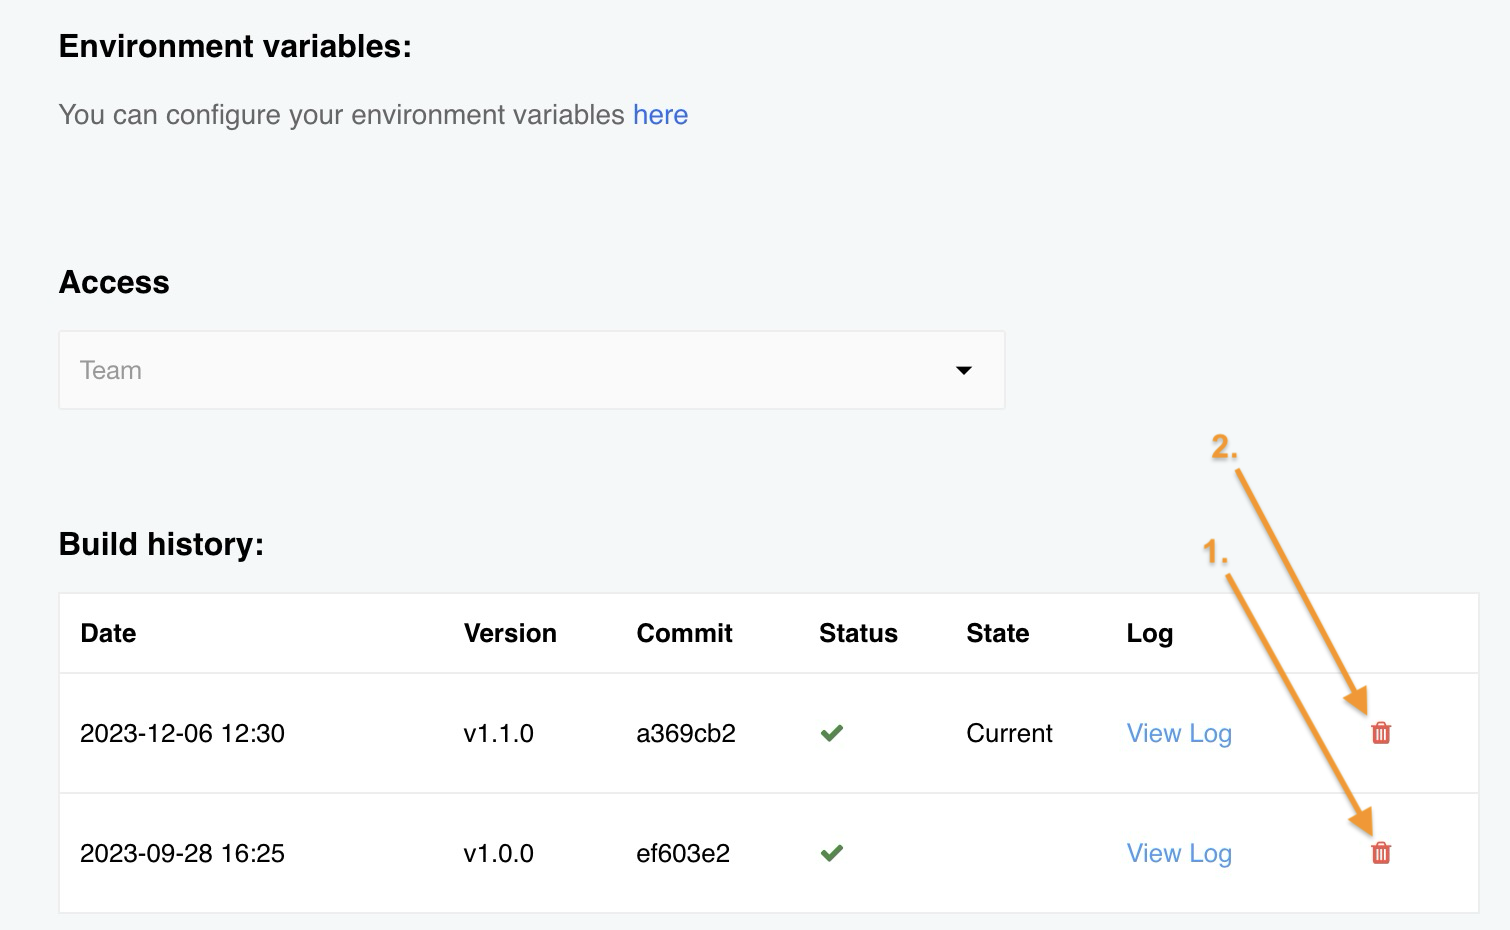The width and height of the screenshot is (1510, 930).
Task: Select the 2023-12-06 12:30 date cell
Action: pyautogui.click(x=182, y=733)
